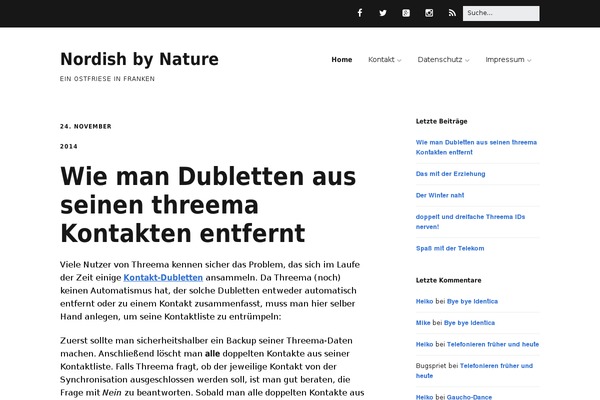Open Mike's comment on Bye bye Identica
Viewport: 600px width, 400px height.
coord(469,323)
